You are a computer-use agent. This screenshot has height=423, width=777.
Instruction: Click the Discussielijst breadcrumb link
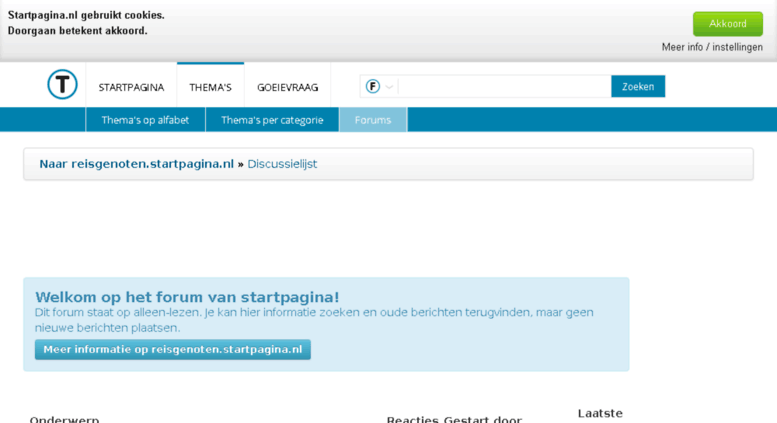(x=282, y=164)
